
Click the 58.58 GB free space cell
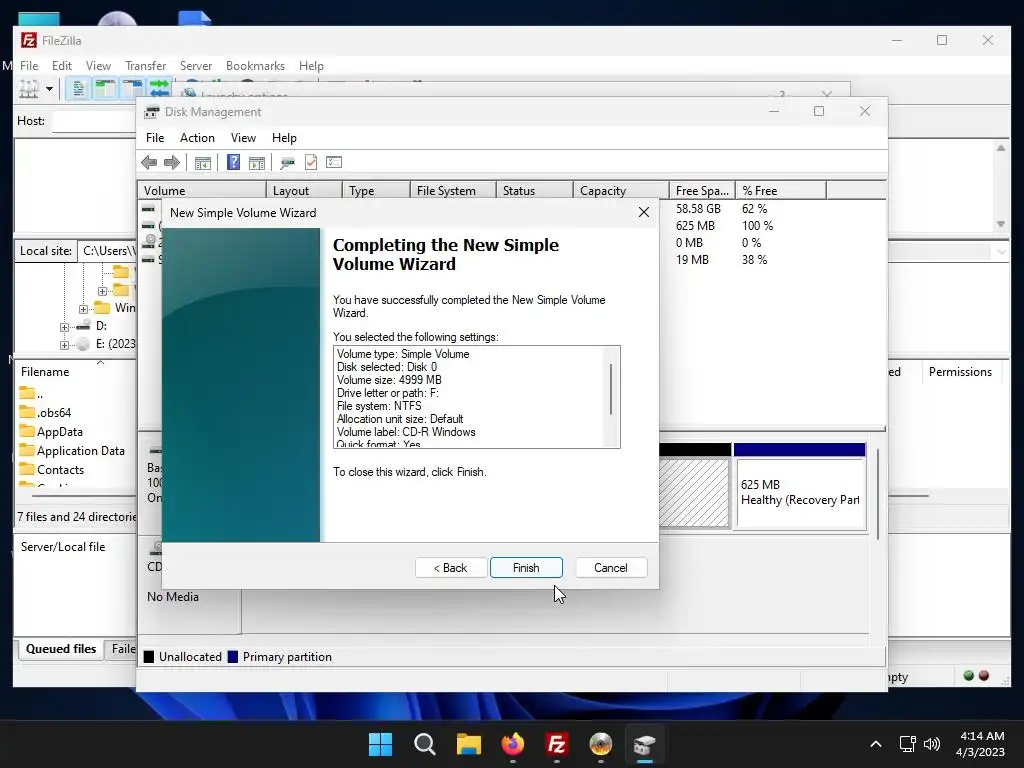pos(698,209)
